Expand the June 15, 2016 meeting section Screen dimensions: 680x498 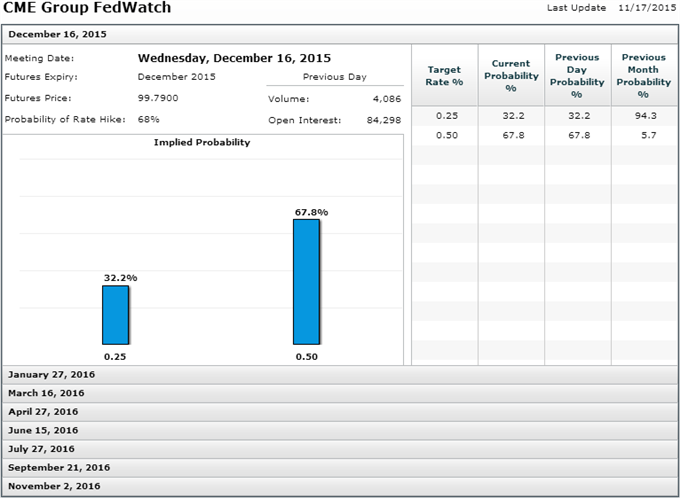340,431
